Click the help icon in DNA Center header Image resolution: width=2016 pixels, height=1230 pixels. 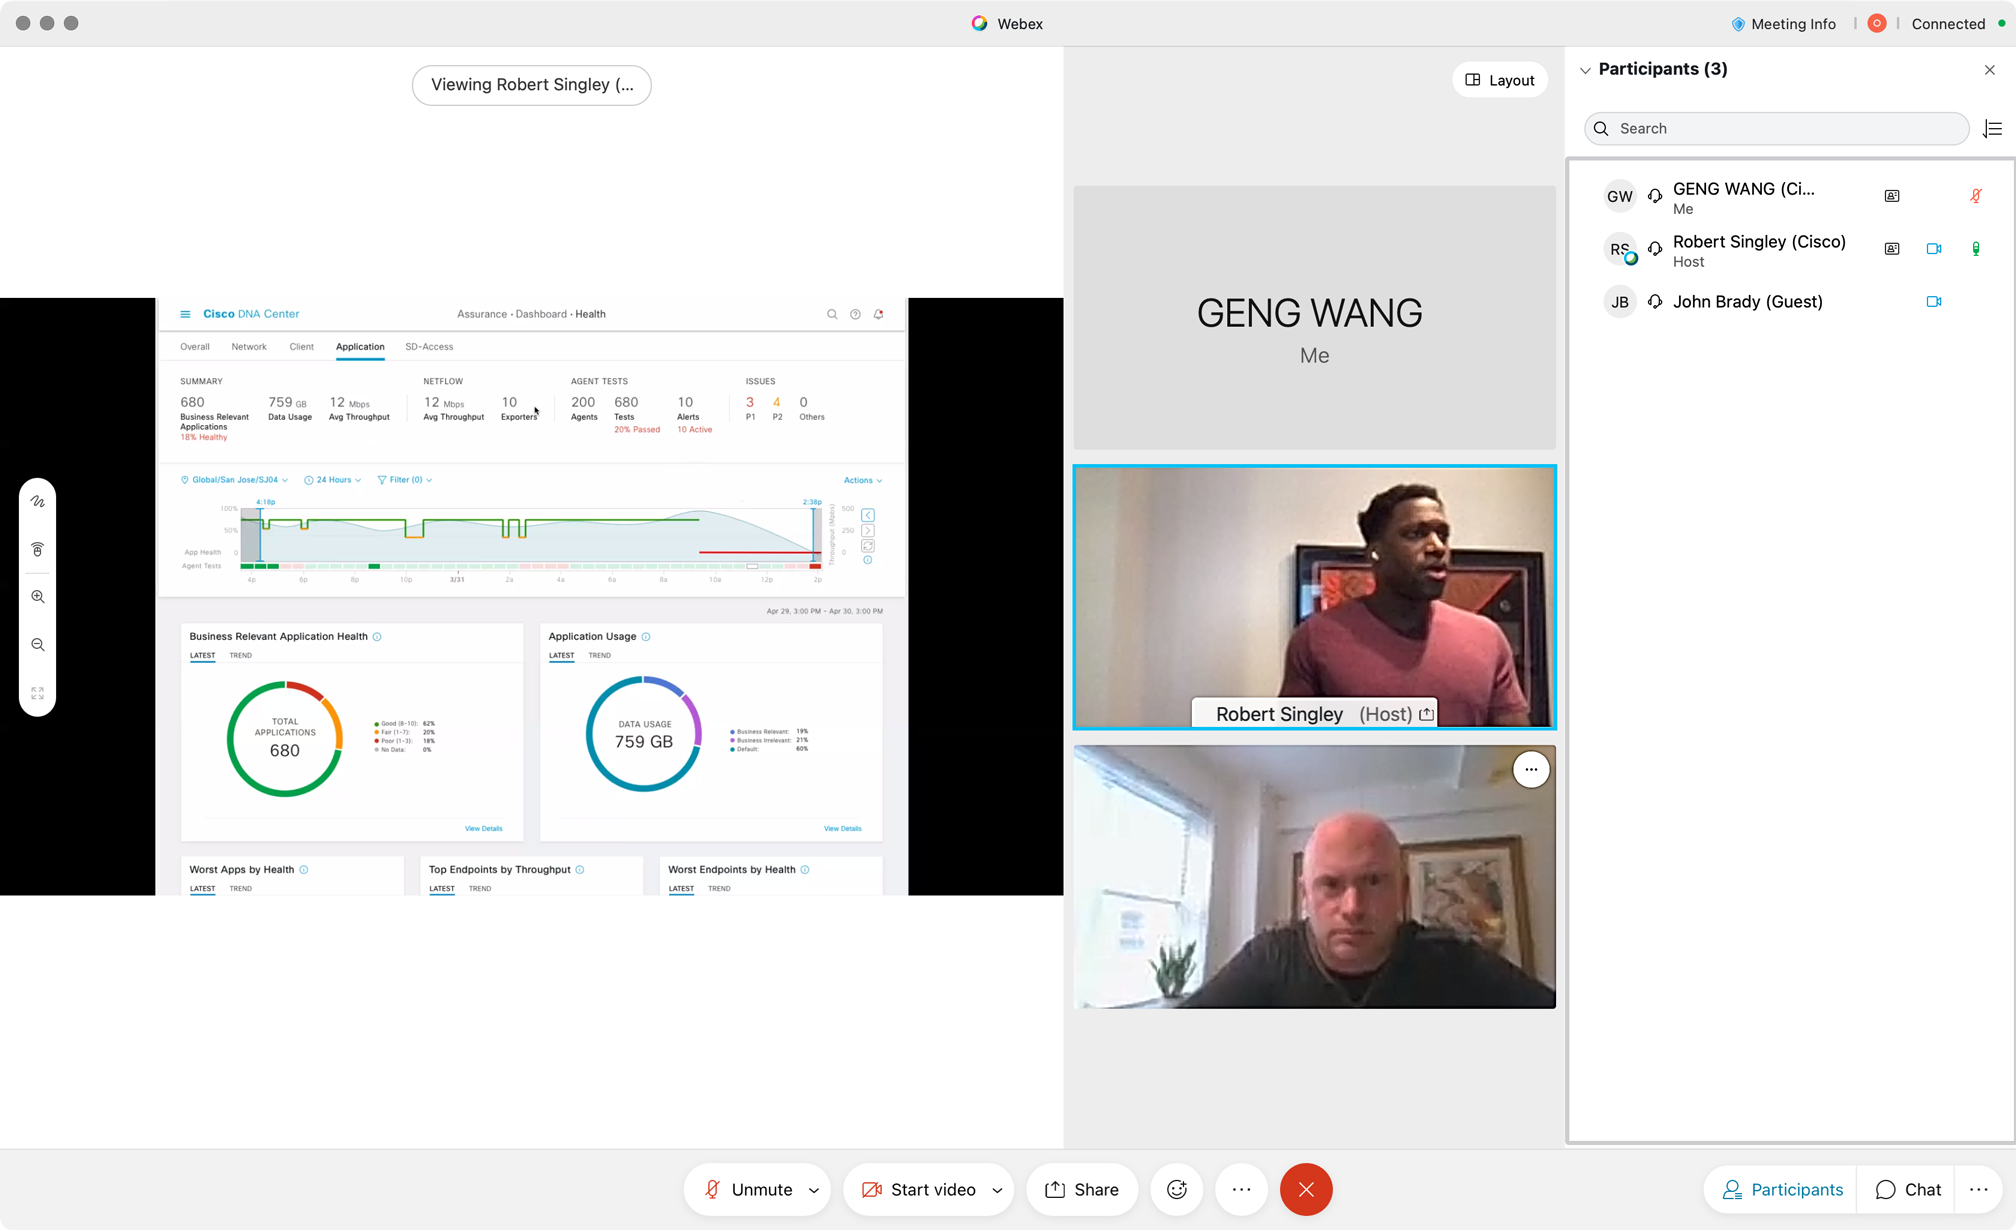[855, 314]
